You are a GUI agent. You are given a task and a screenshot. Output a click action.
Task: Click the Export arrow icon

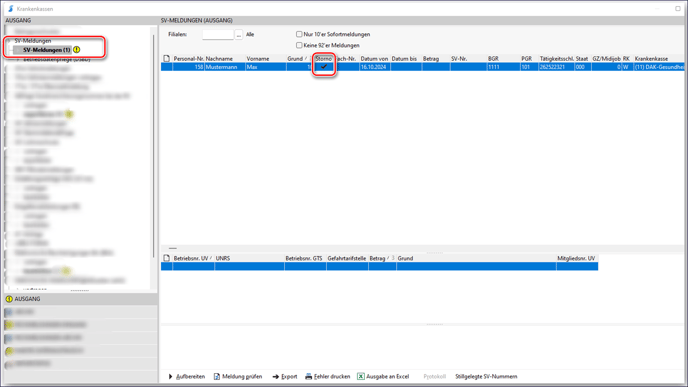pos(276,376)
